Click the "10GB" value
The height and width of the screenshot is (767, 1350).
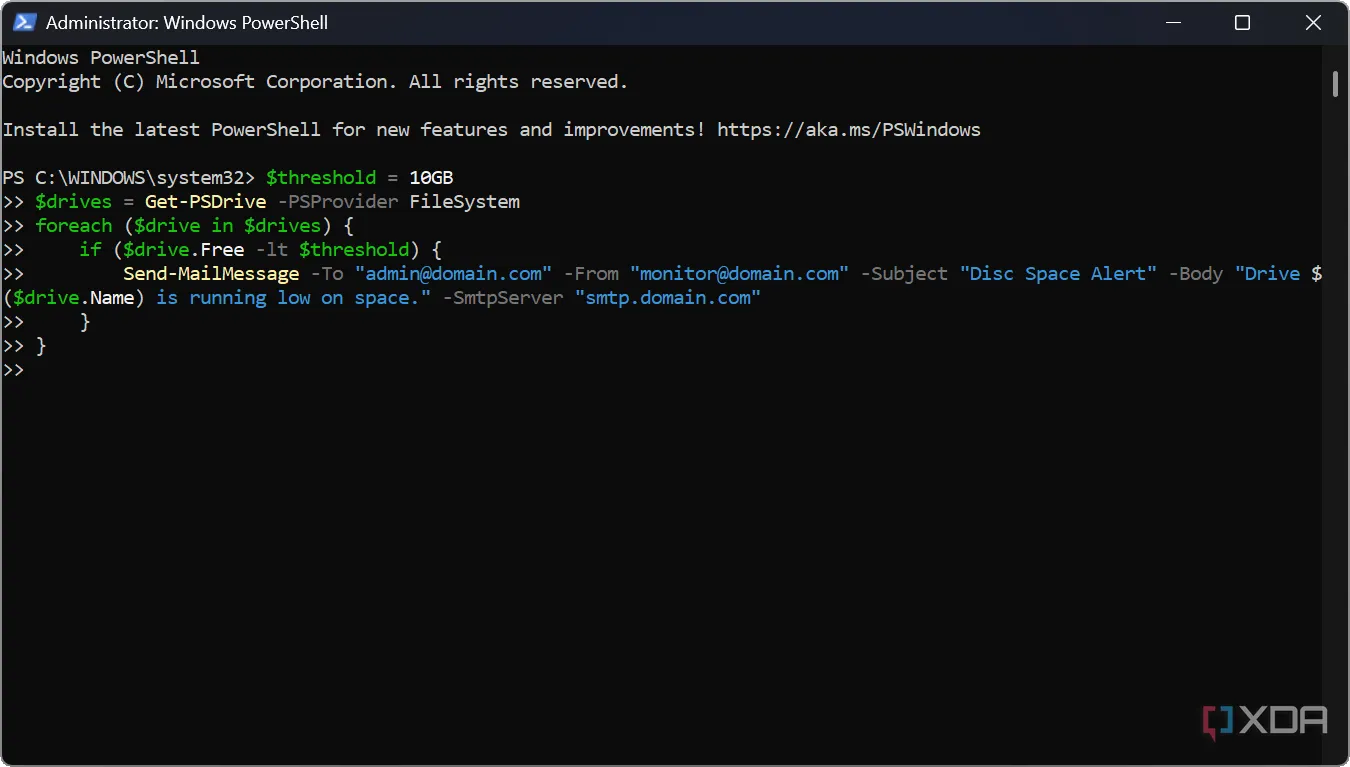tap(431, 178)
